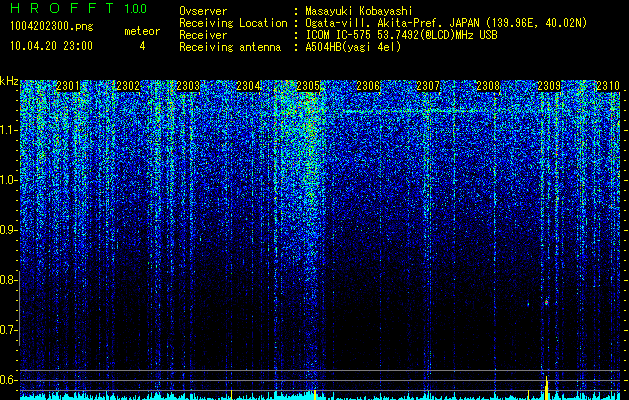The width and height of the screenshot is (629, 400).
Task: Click the name Masayuki Kobayashi
Action: click(x=359, y=11)
